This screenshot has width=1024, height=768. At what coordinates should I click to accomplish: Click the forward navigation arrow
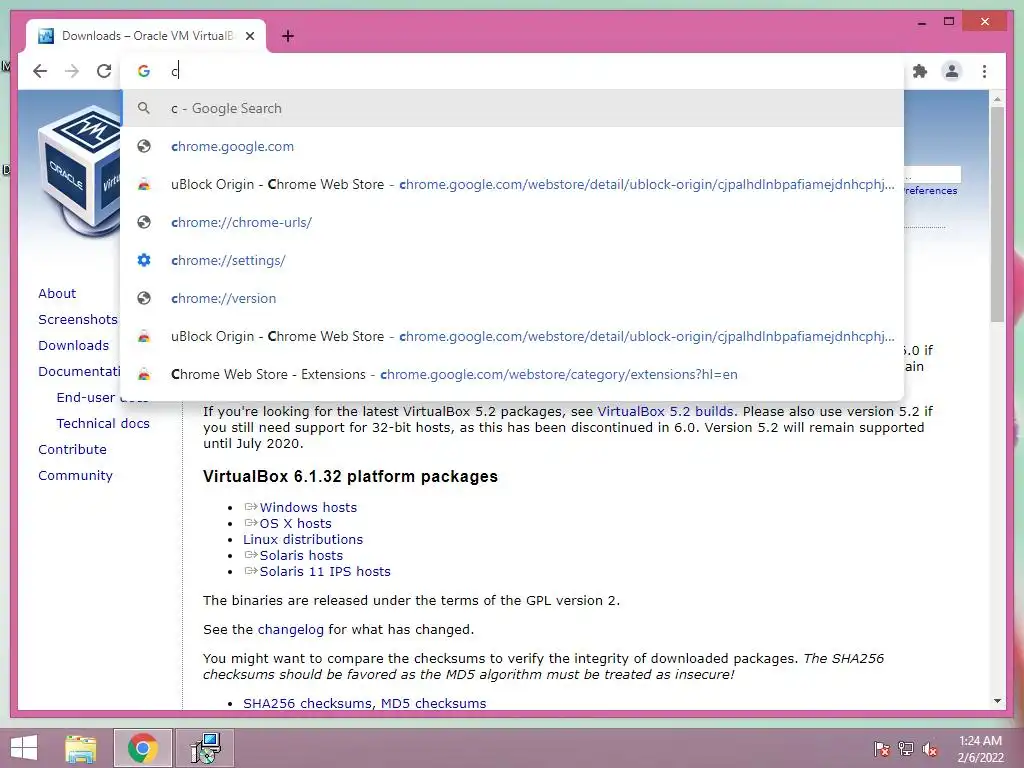(72, 71)
